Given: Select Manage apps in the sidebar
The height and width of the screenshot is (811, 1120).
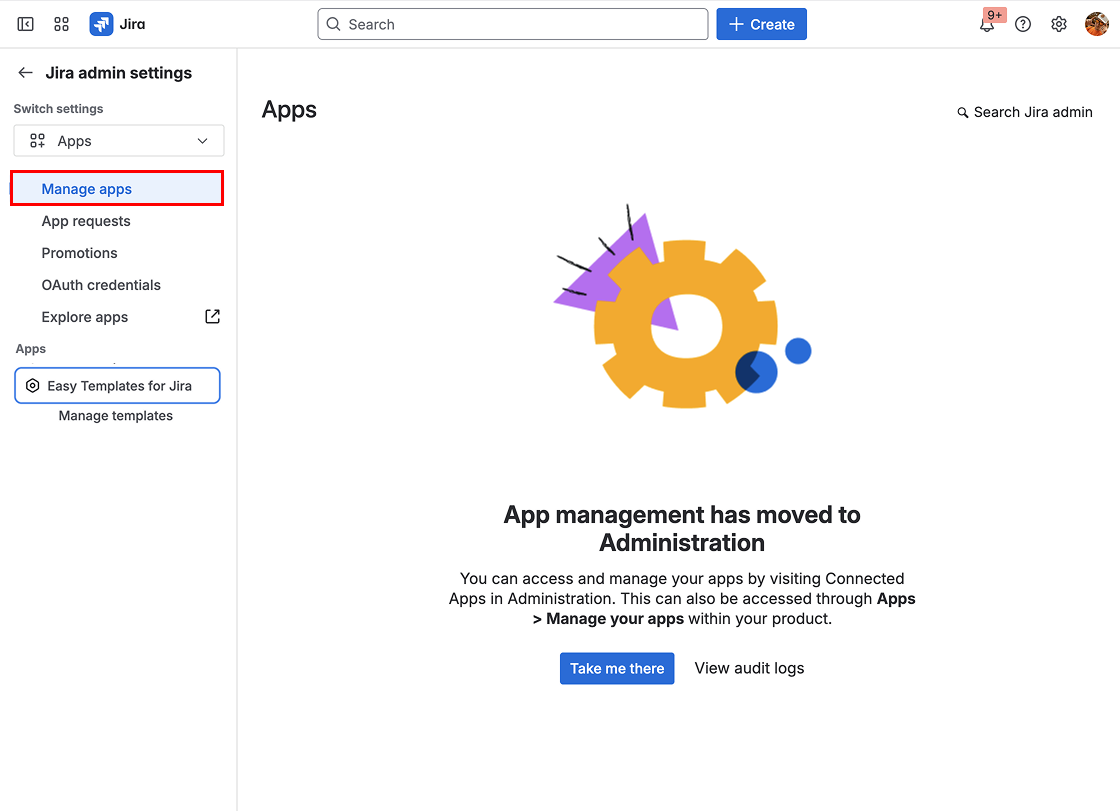Looking at the screenshot, I should tap(86, 188).
